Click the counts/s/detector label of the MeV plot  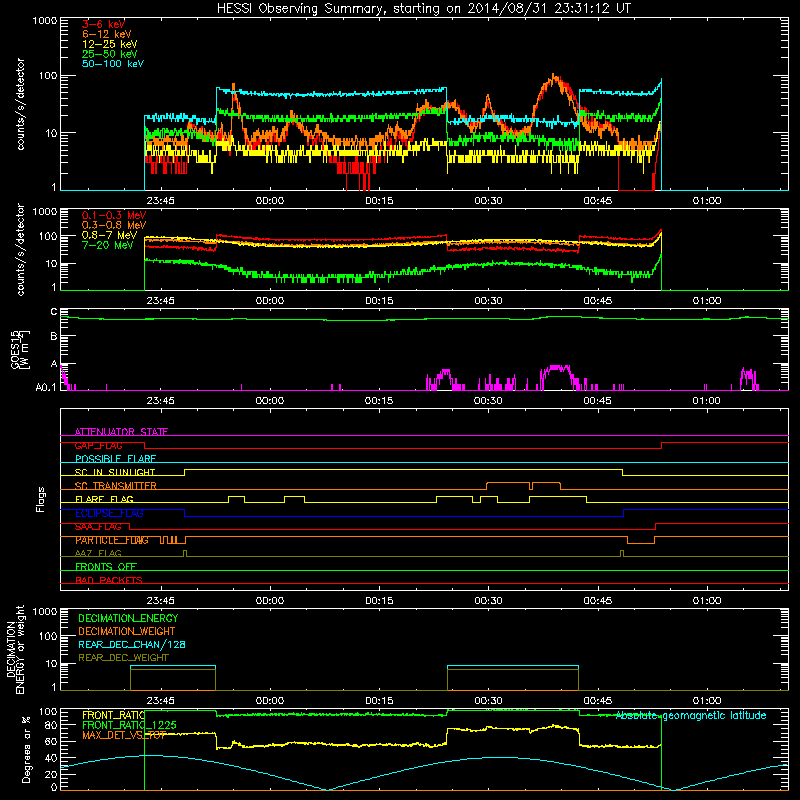(x=20, y=250)
